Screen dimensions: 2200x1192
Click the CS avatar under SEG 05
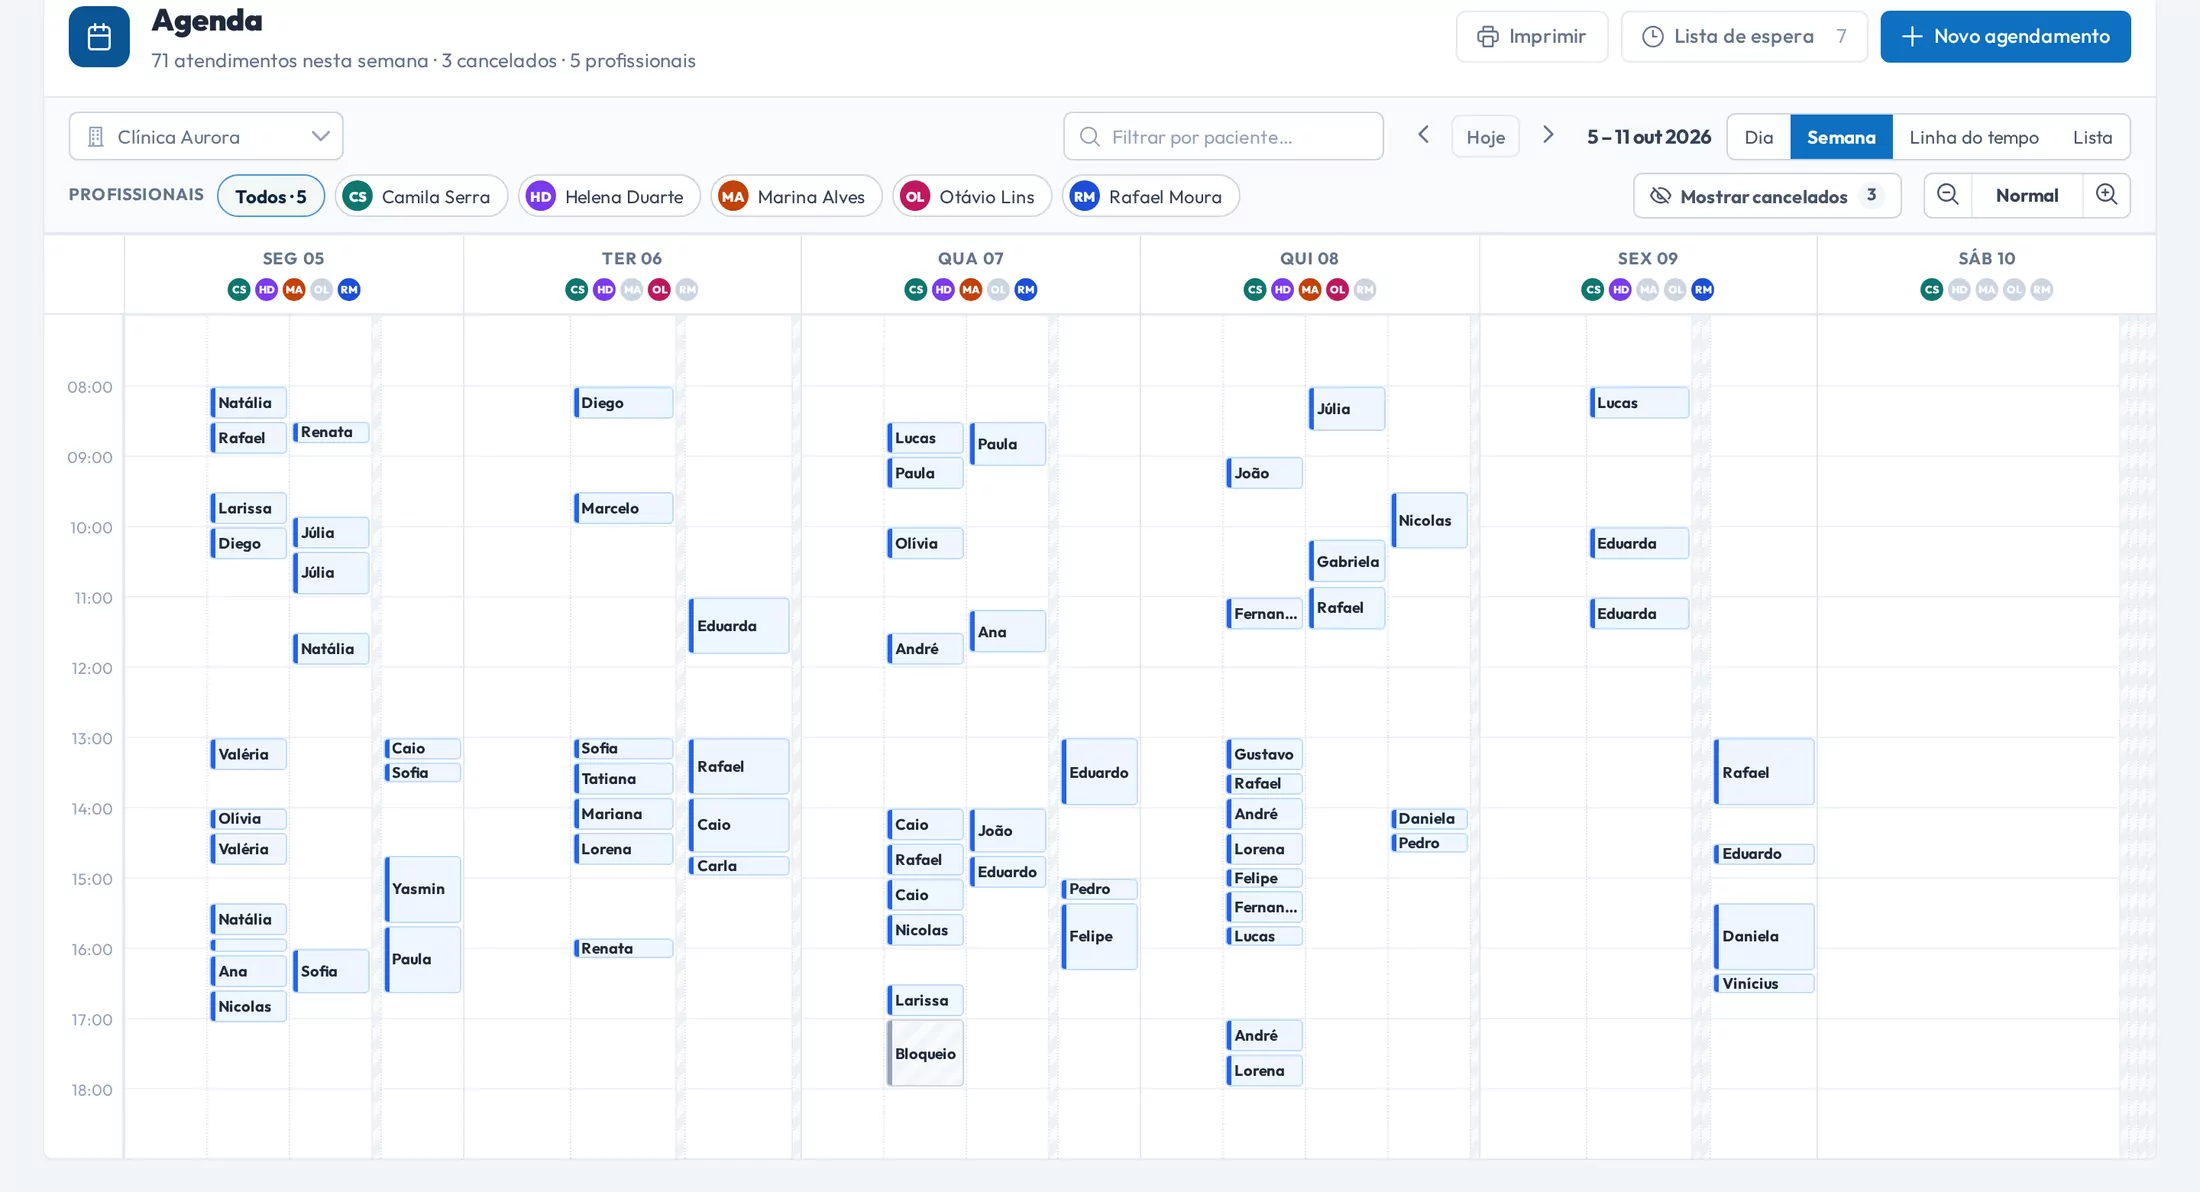(x=239, y=290)
